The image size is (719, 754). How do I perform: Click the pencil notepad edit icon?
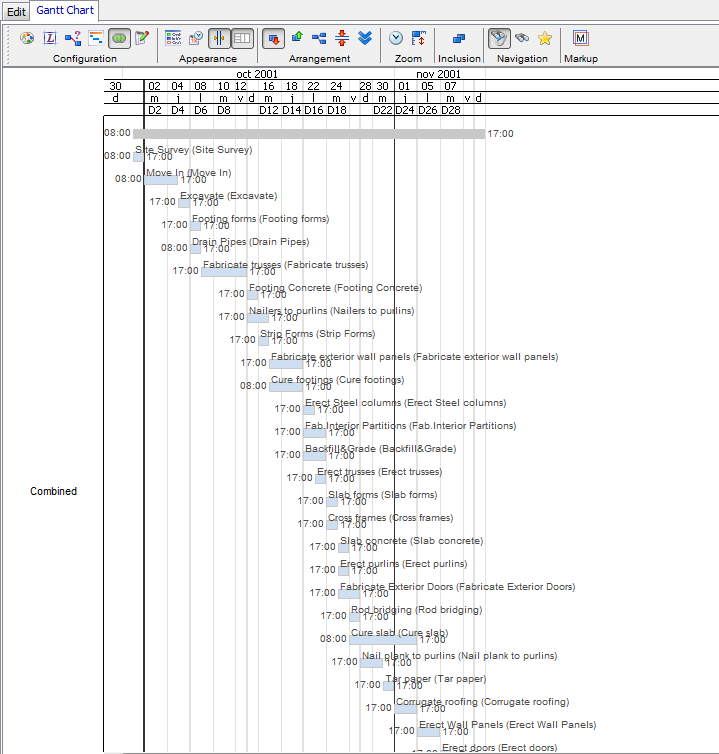(142, 38)
